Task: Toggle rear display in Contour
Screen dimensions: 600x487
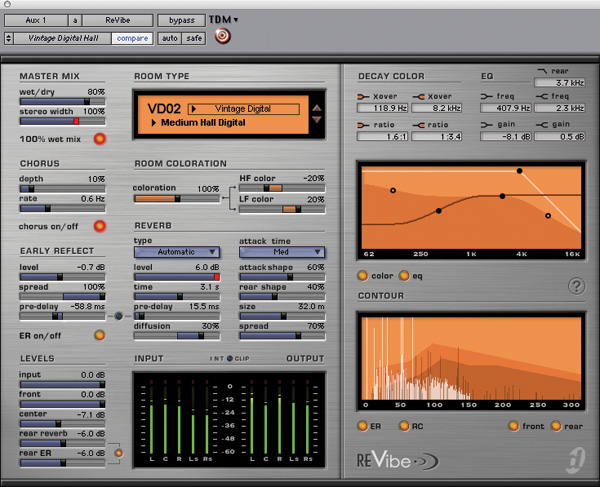Action: pos(556,426)
